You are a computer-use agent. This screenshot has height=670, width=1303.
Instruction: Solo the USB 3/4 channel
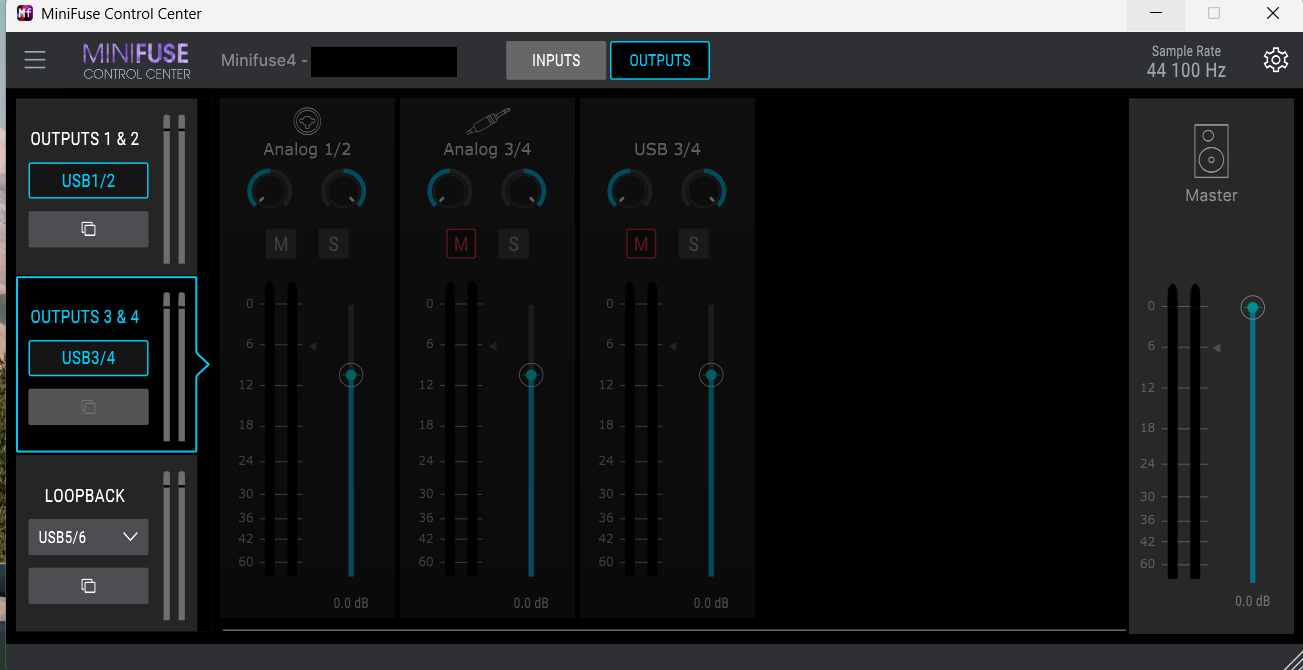(x=693, y=244)
